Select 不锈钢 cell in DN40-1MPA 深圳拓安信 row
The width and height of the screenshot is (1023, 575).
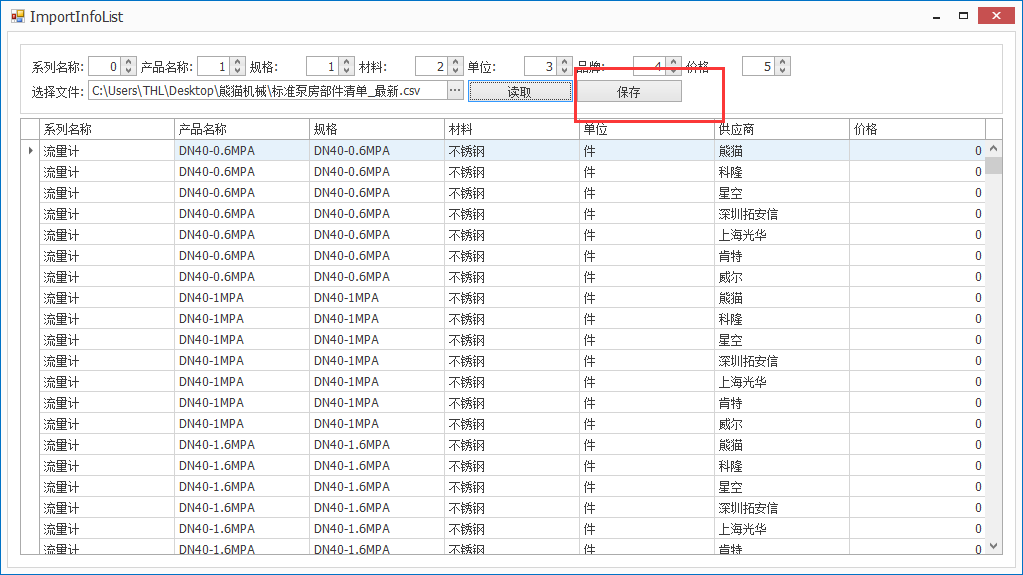(512, 360)
